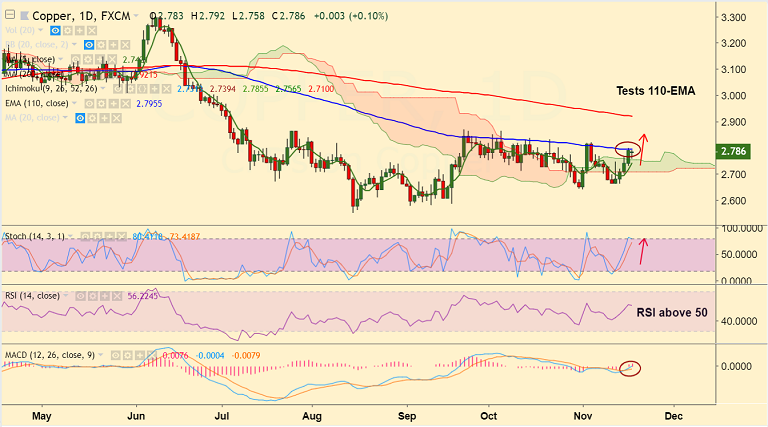Click the plus icon on Vol (20) row
The height and width of the screenshot is (427, 768).
click(x=80, y=31)
